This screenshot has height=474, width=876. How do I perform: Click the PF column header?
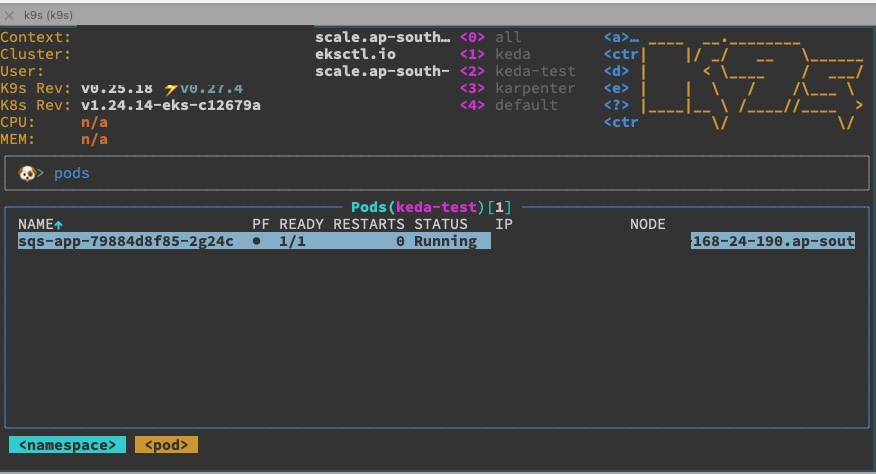pyautogui.click(x=261, y=224)
